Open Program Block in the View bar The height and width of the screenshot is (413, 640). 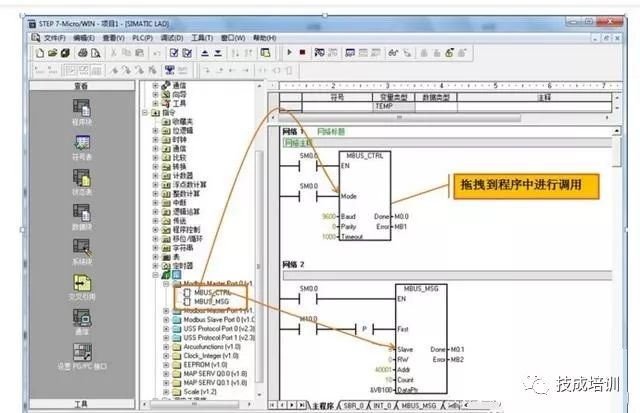coord(82,112)
